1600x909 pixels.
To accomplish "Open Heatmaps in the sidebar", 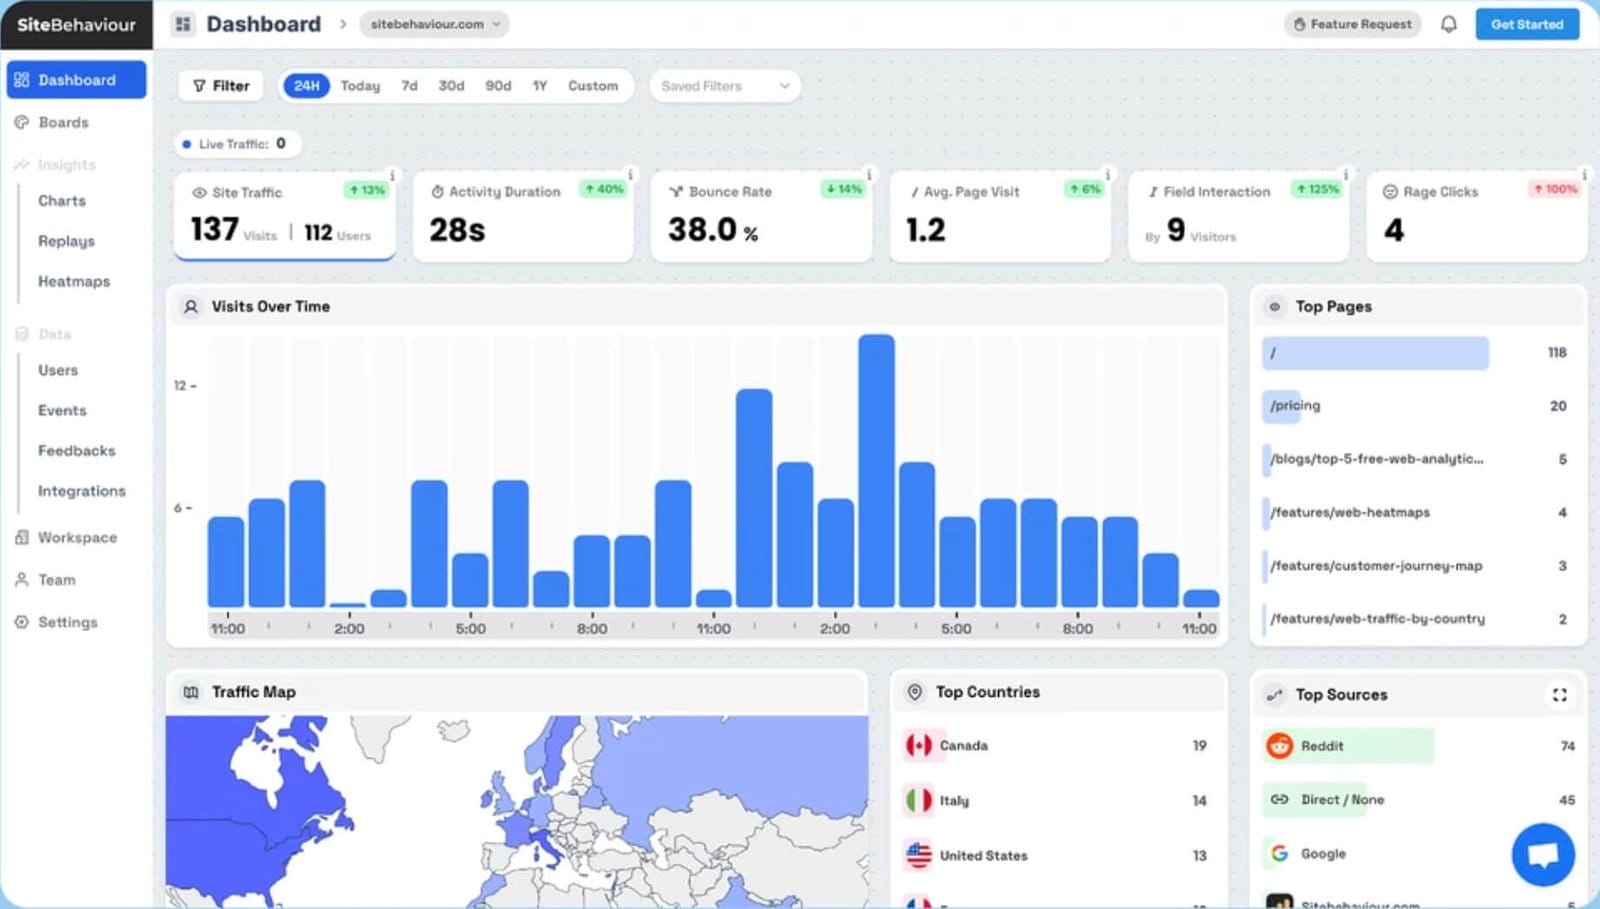I will 74,282.
